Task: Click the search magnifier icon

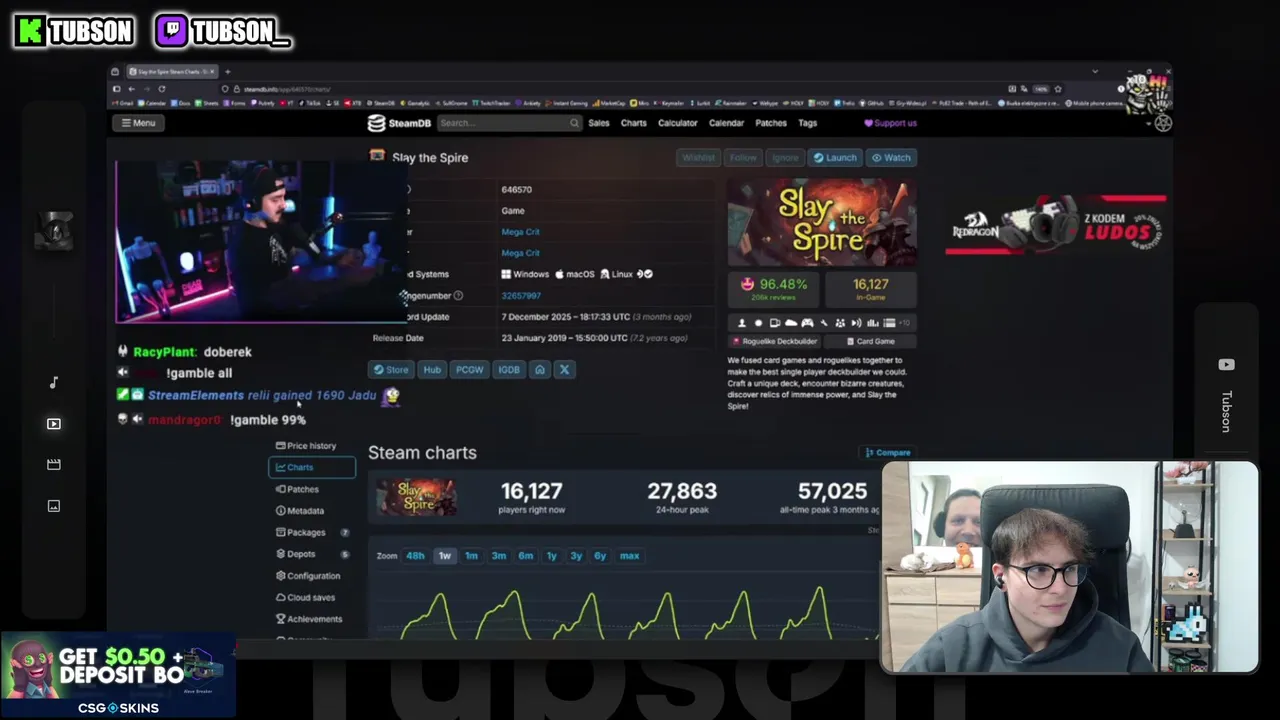Action: [x=574, y=123]
